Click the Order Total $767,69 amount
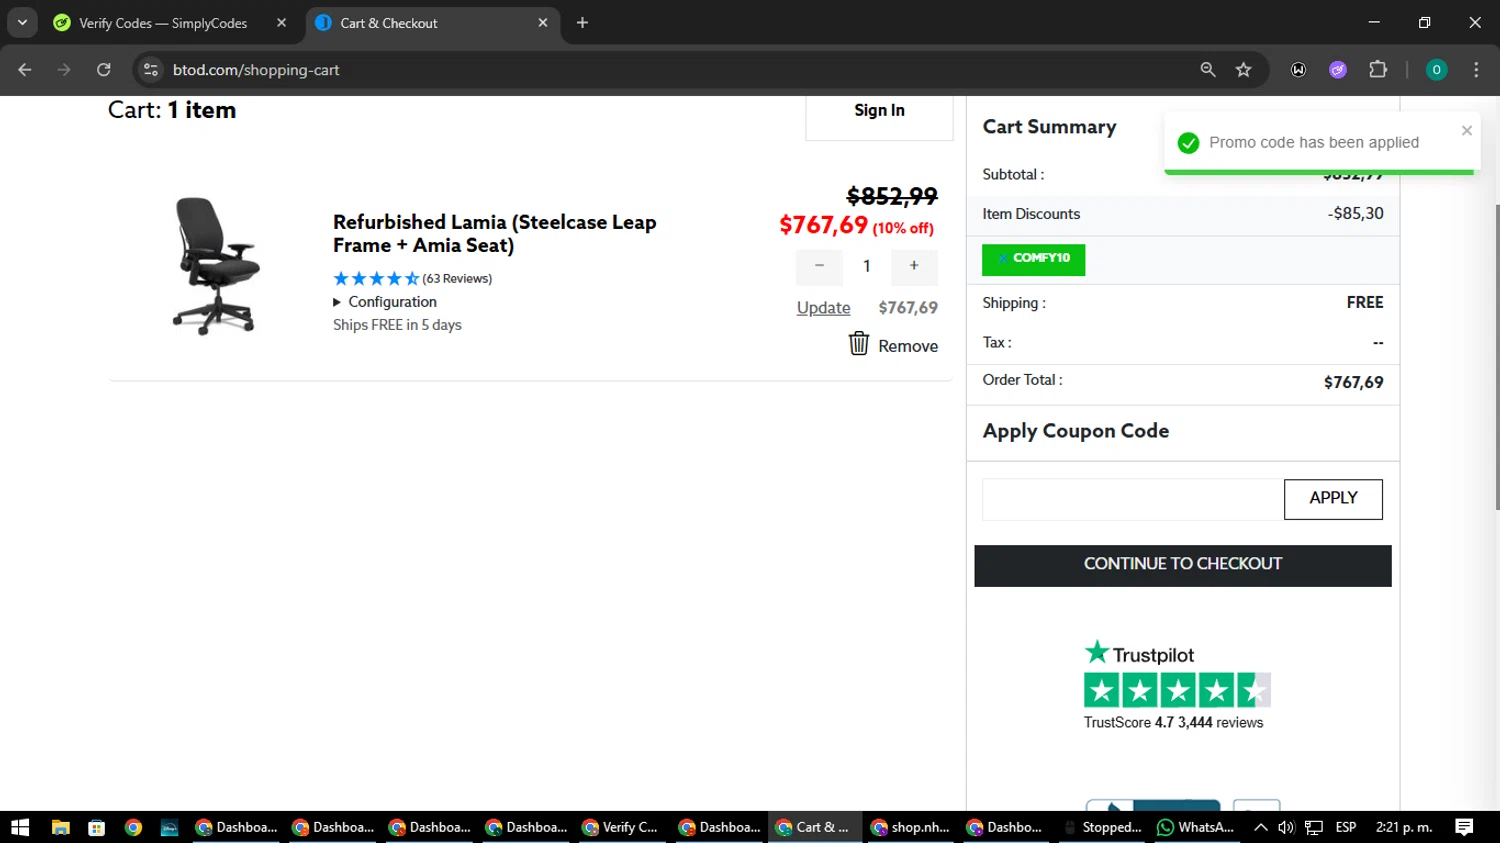Viewport: 1500px width, 843px height. click(1354, 382)
